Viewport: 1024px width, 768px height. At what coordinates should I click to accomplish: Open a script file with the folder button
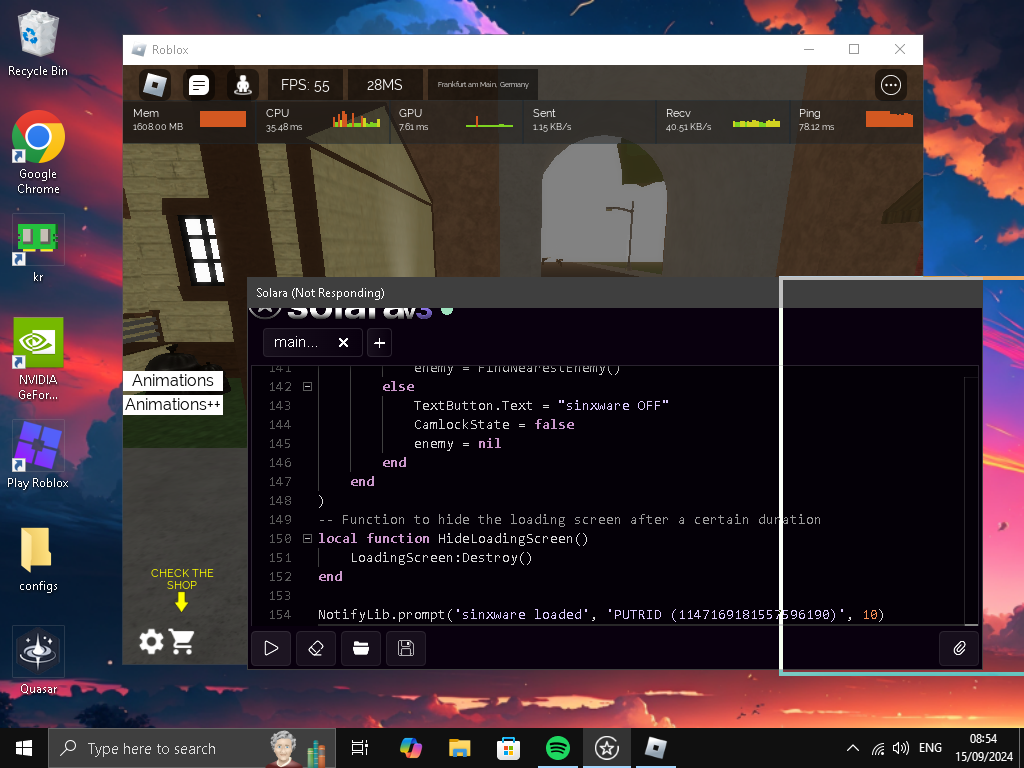coord(361,648)
